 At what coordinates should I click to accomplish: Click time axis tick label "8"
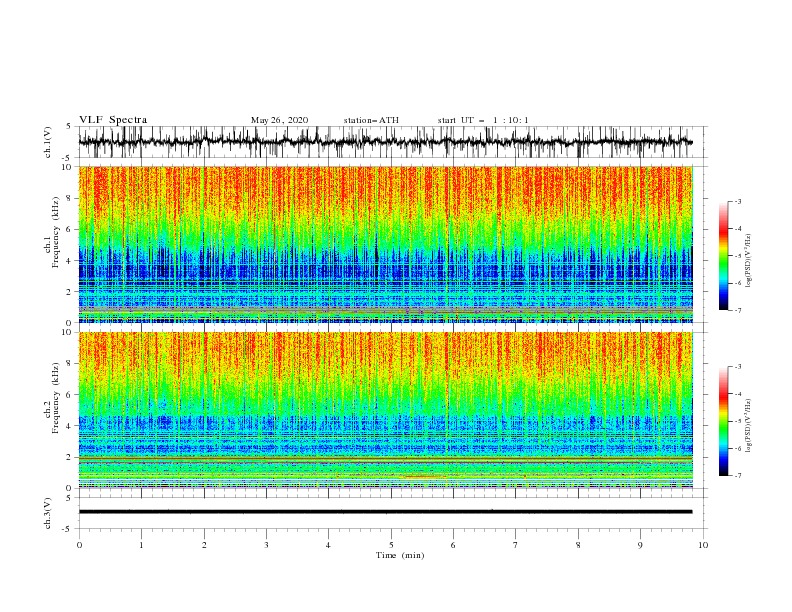[578, 545]
